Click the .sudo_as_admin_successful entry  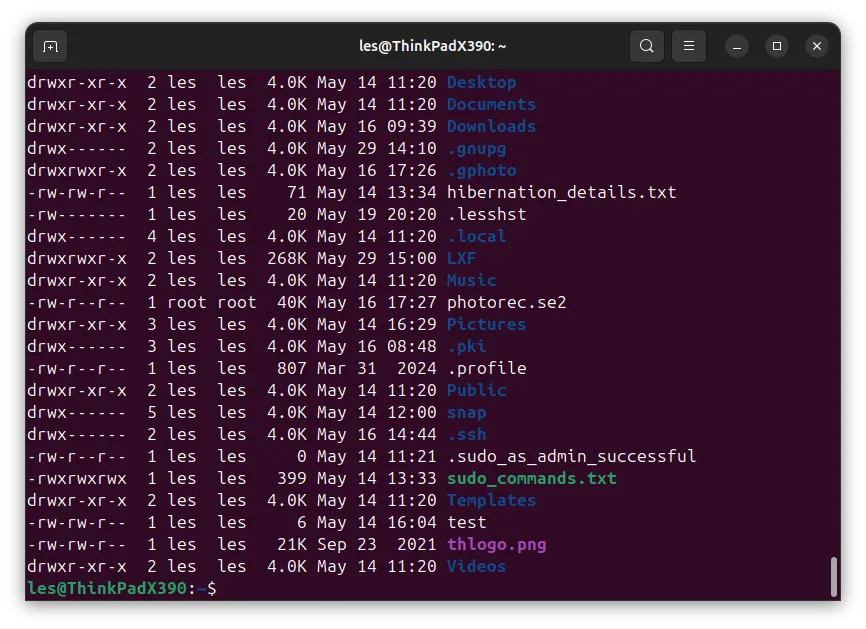571,456
